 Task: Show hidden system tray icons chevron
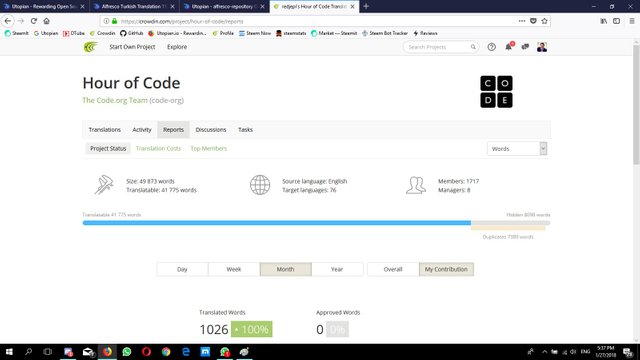[544, 351]
